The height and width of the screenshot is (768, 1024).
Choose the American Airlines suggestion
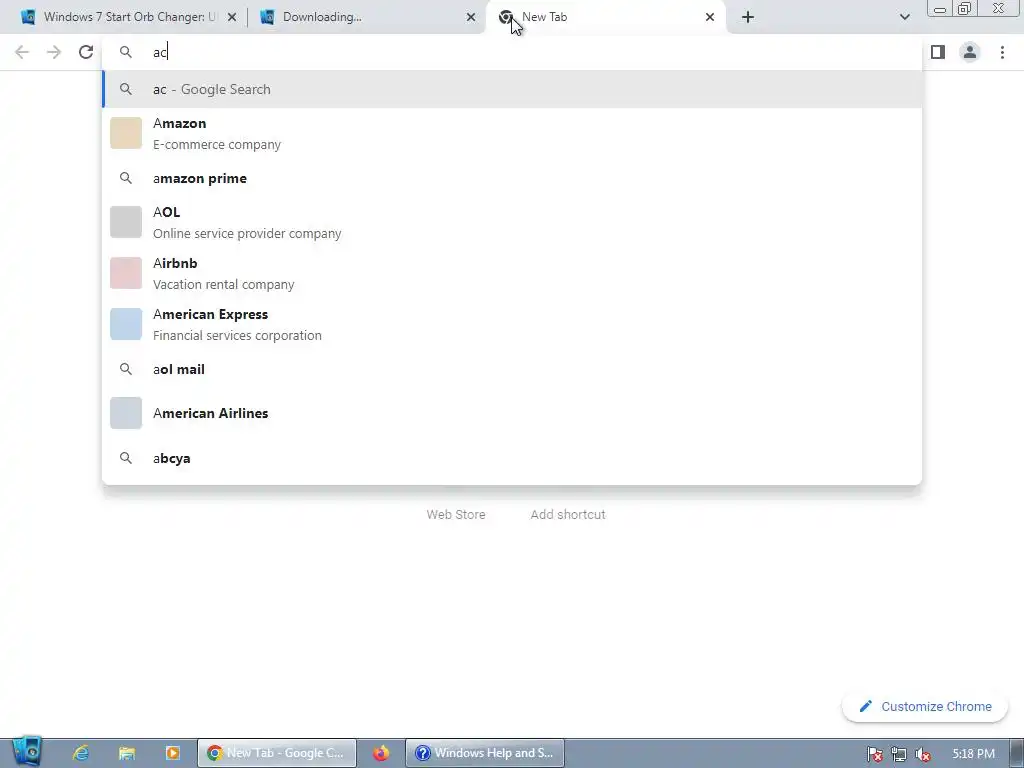click(x=513, y=413)
